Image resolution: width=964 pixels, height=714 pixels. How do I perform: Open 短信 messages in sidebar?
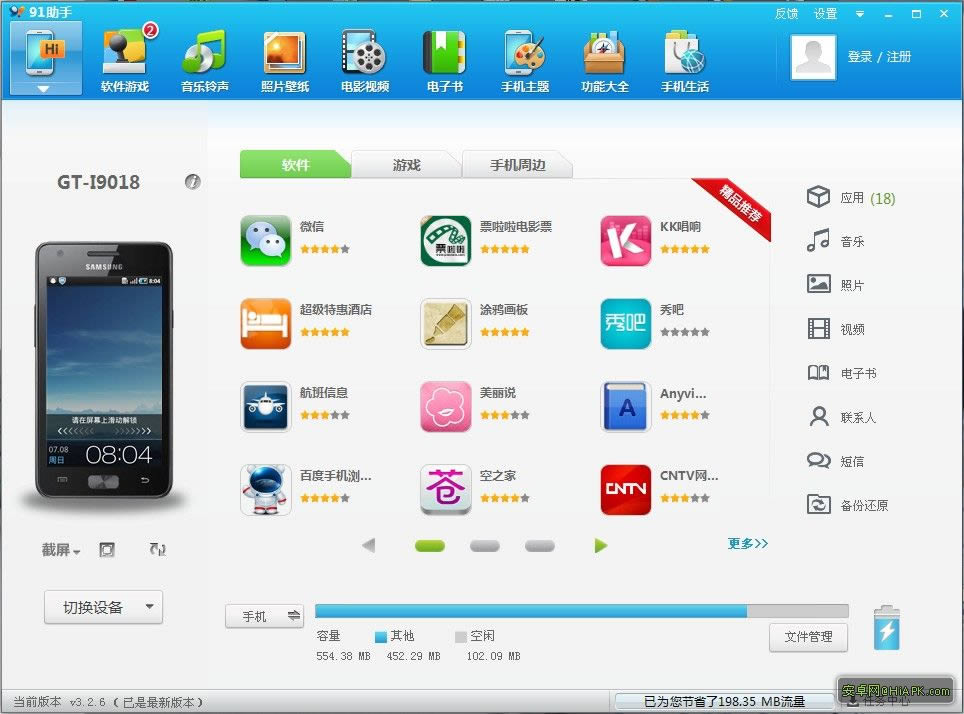[836, 461]
